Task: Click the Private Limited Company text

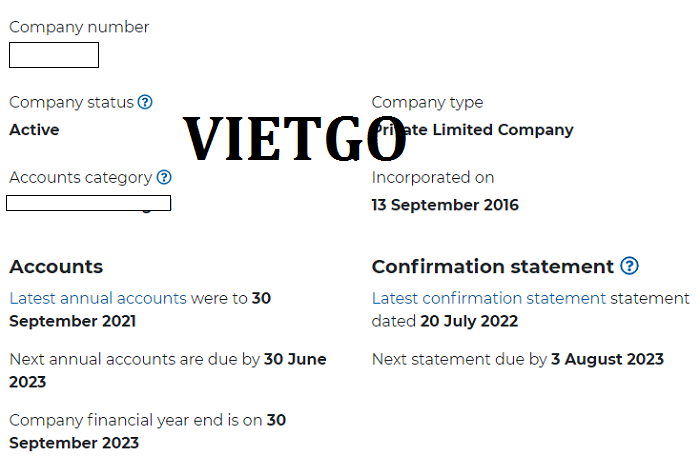Action: pos(473,130)
